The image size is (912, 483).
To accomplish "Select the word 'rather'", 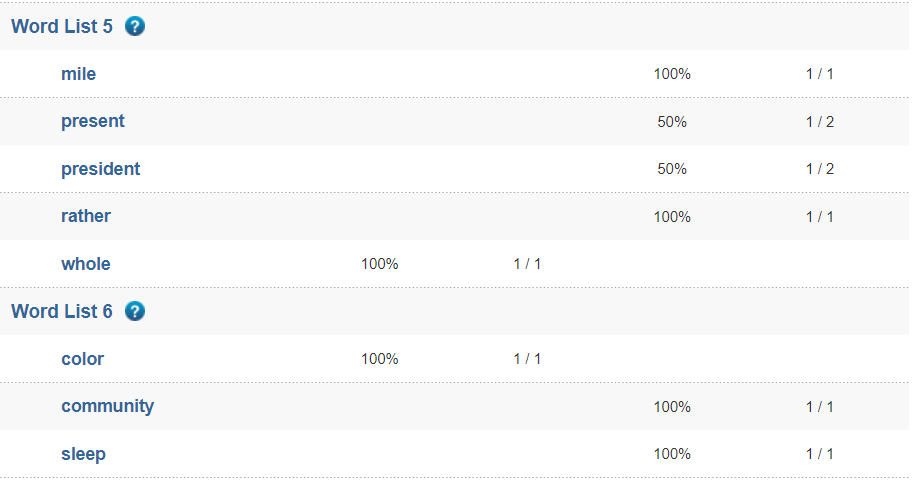I will click(x=86, y=216).
